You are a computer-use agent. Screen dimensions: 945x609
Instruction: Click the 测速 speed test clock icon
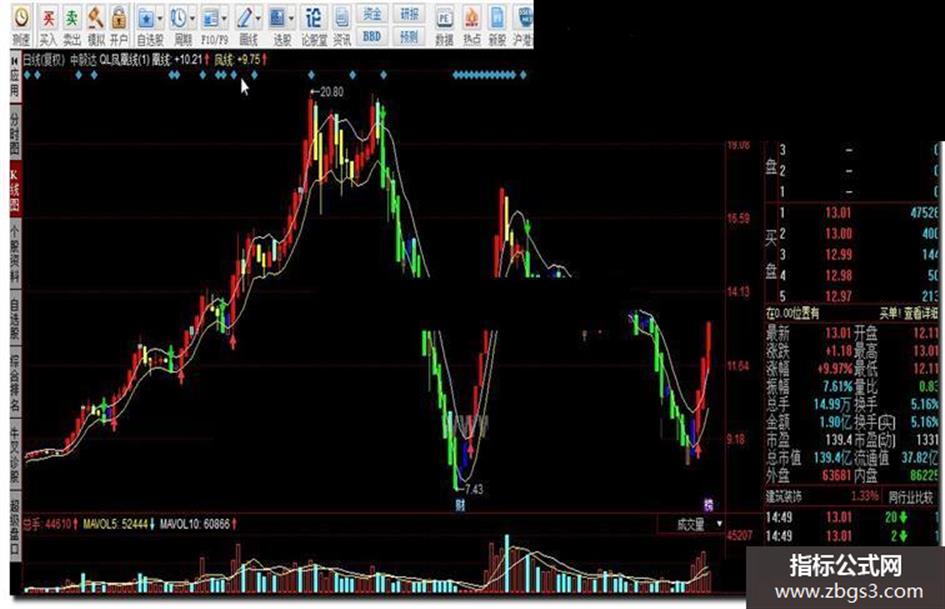[x=21, y=18]
